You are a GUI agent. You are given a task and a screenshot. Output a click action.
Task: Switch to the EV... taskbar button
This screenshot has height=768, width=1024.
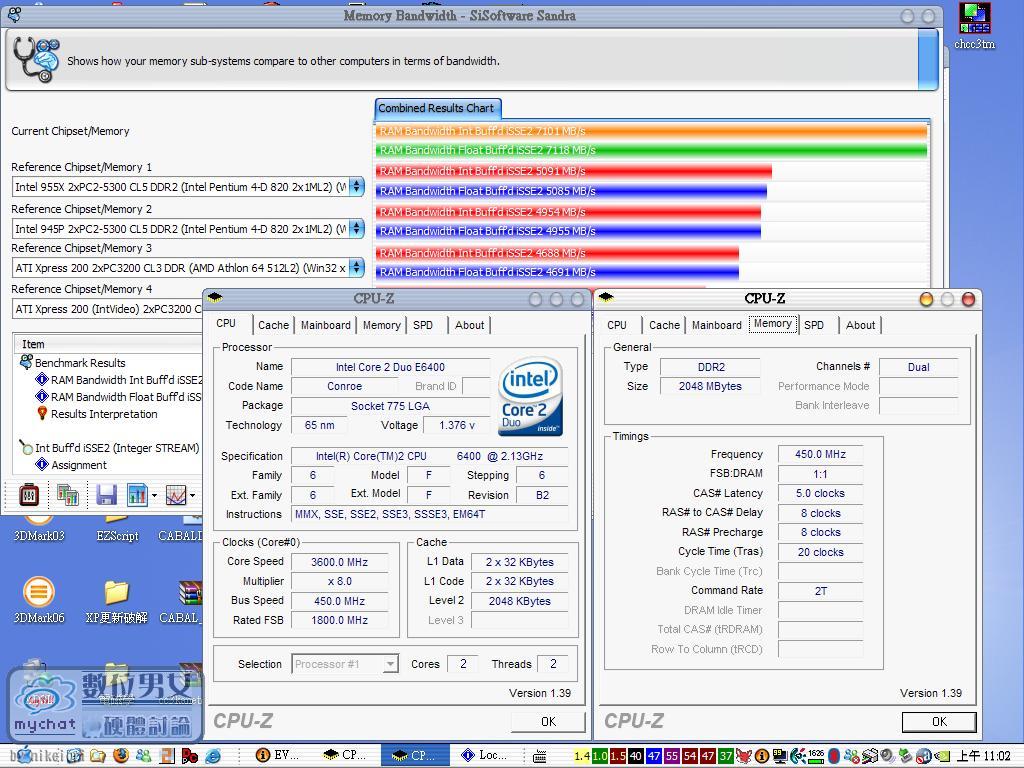(x=278, y=756)
